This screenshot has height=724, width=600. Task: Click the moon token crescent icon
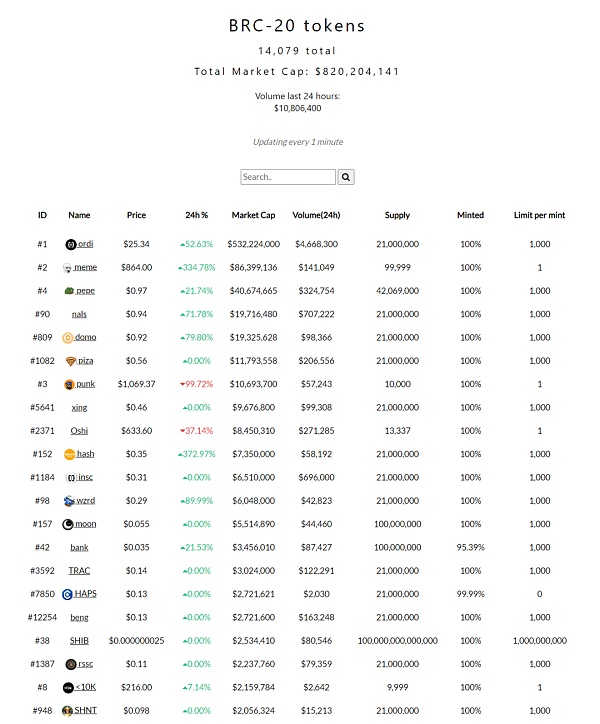click(68, 524)
